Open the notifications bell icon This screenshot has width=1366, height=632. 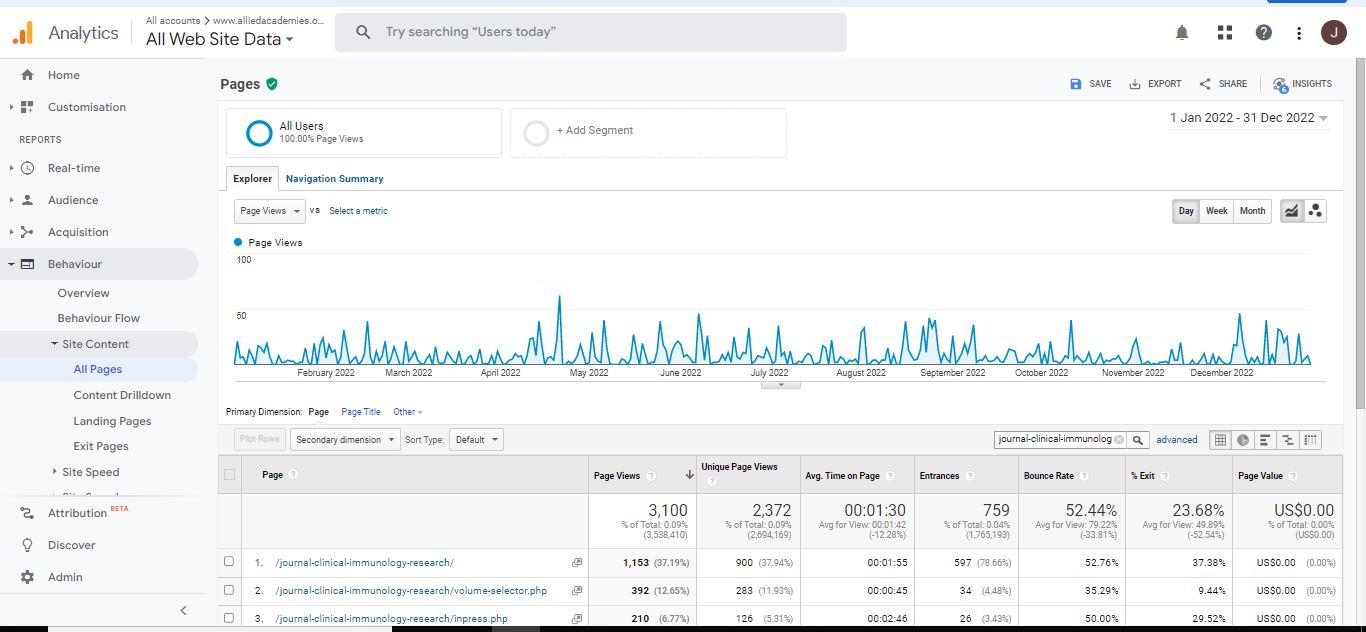coord(1182,33)
